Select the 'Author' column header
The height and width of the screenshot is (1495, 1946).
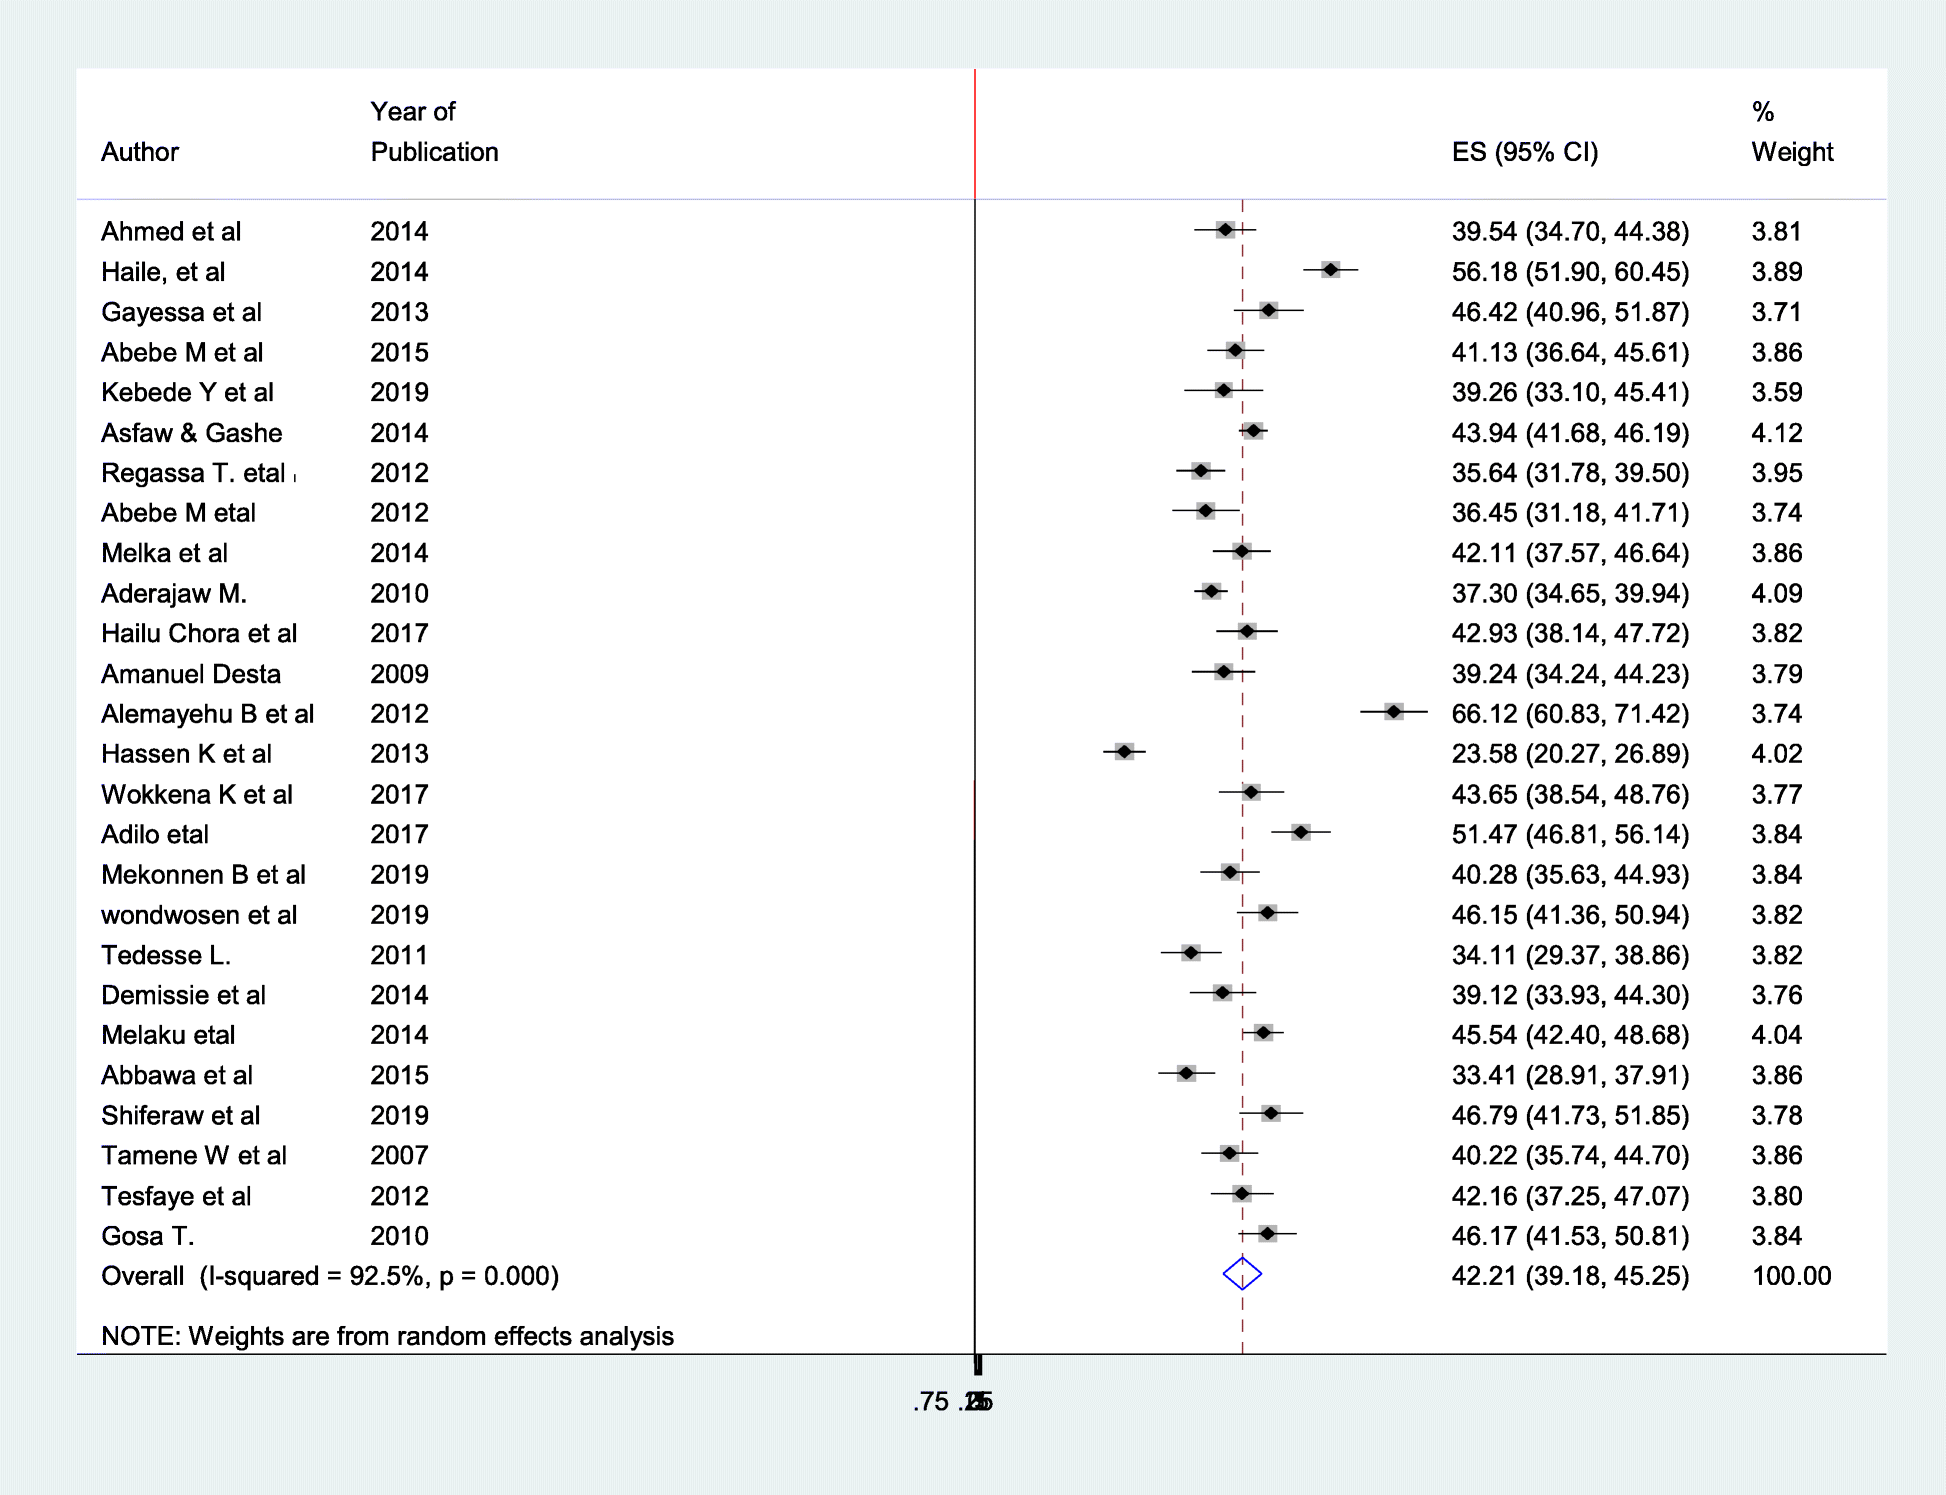pos(140,152)
